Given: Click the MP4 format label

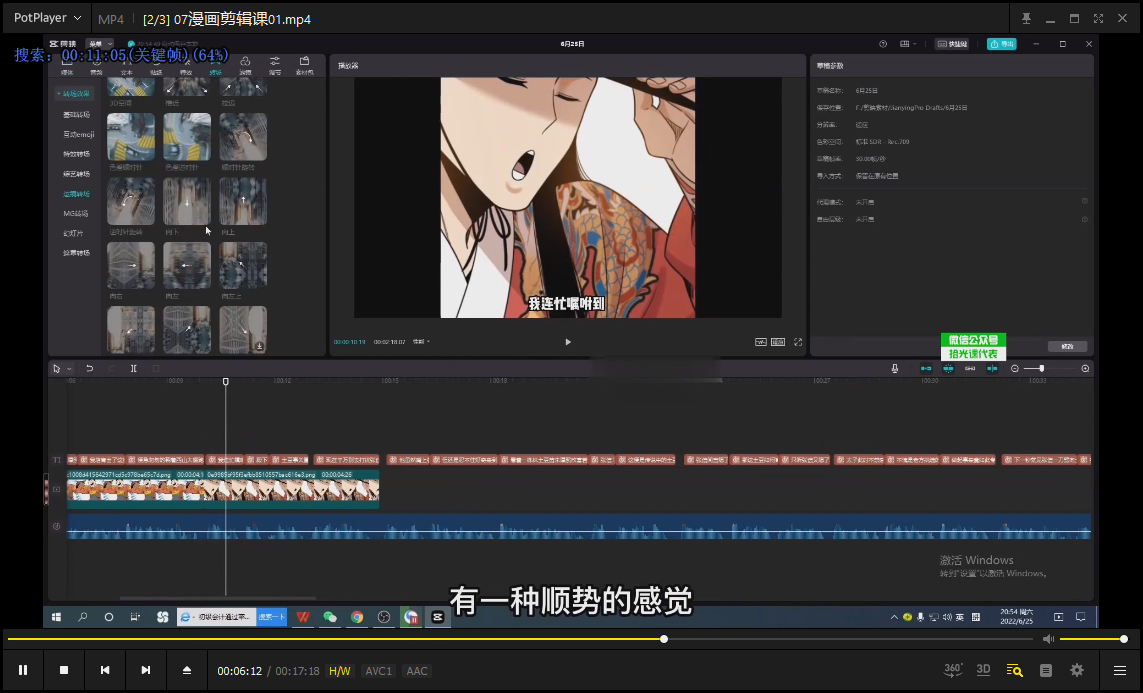Looking at the screenshot, I should [111, 19].
